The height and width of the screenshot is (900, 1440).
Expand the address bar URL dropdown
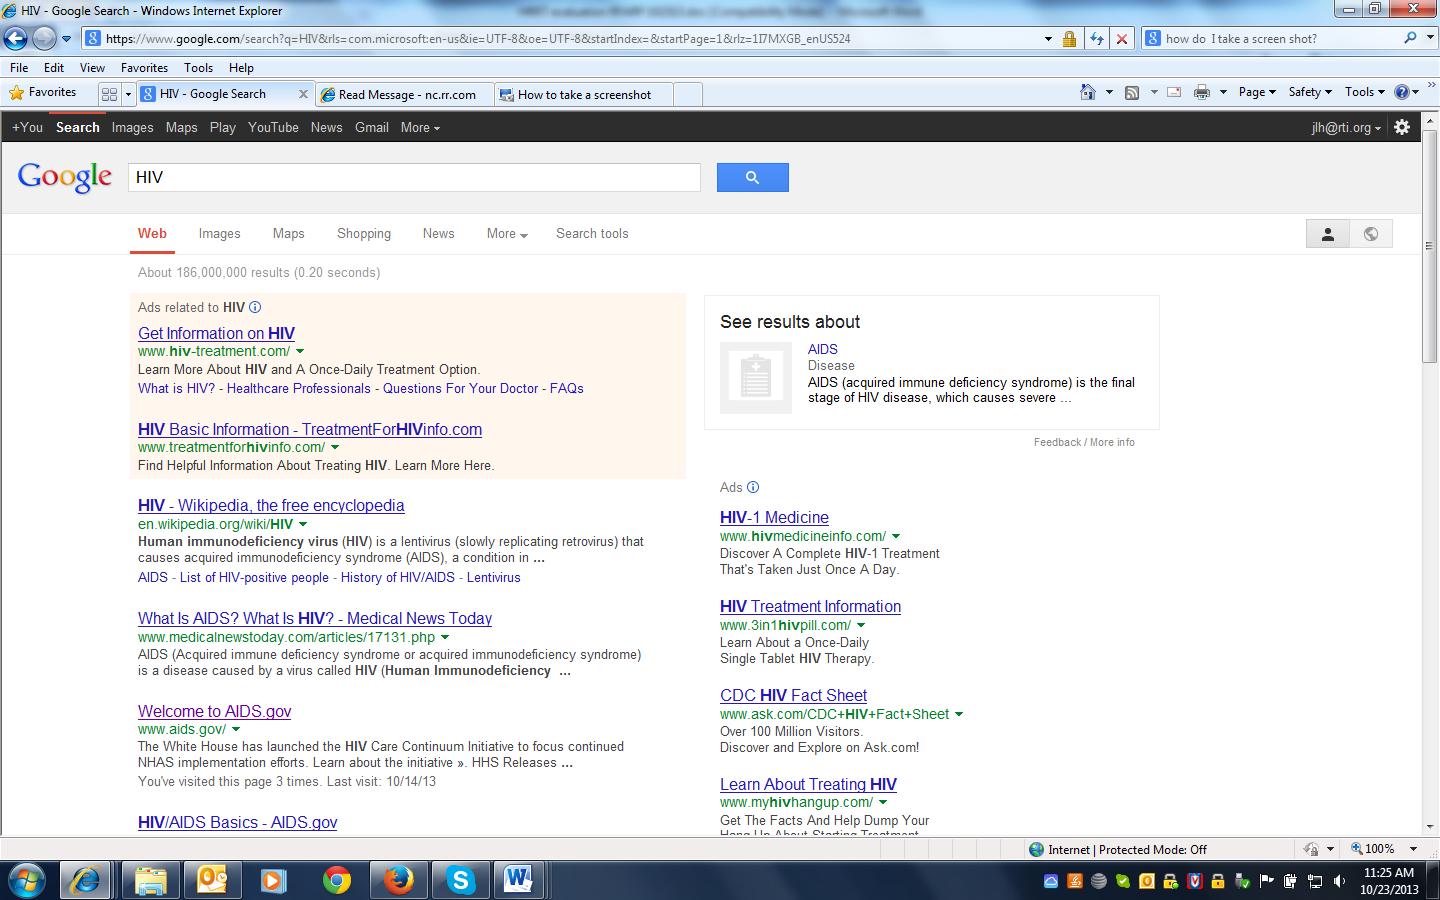1048,39
